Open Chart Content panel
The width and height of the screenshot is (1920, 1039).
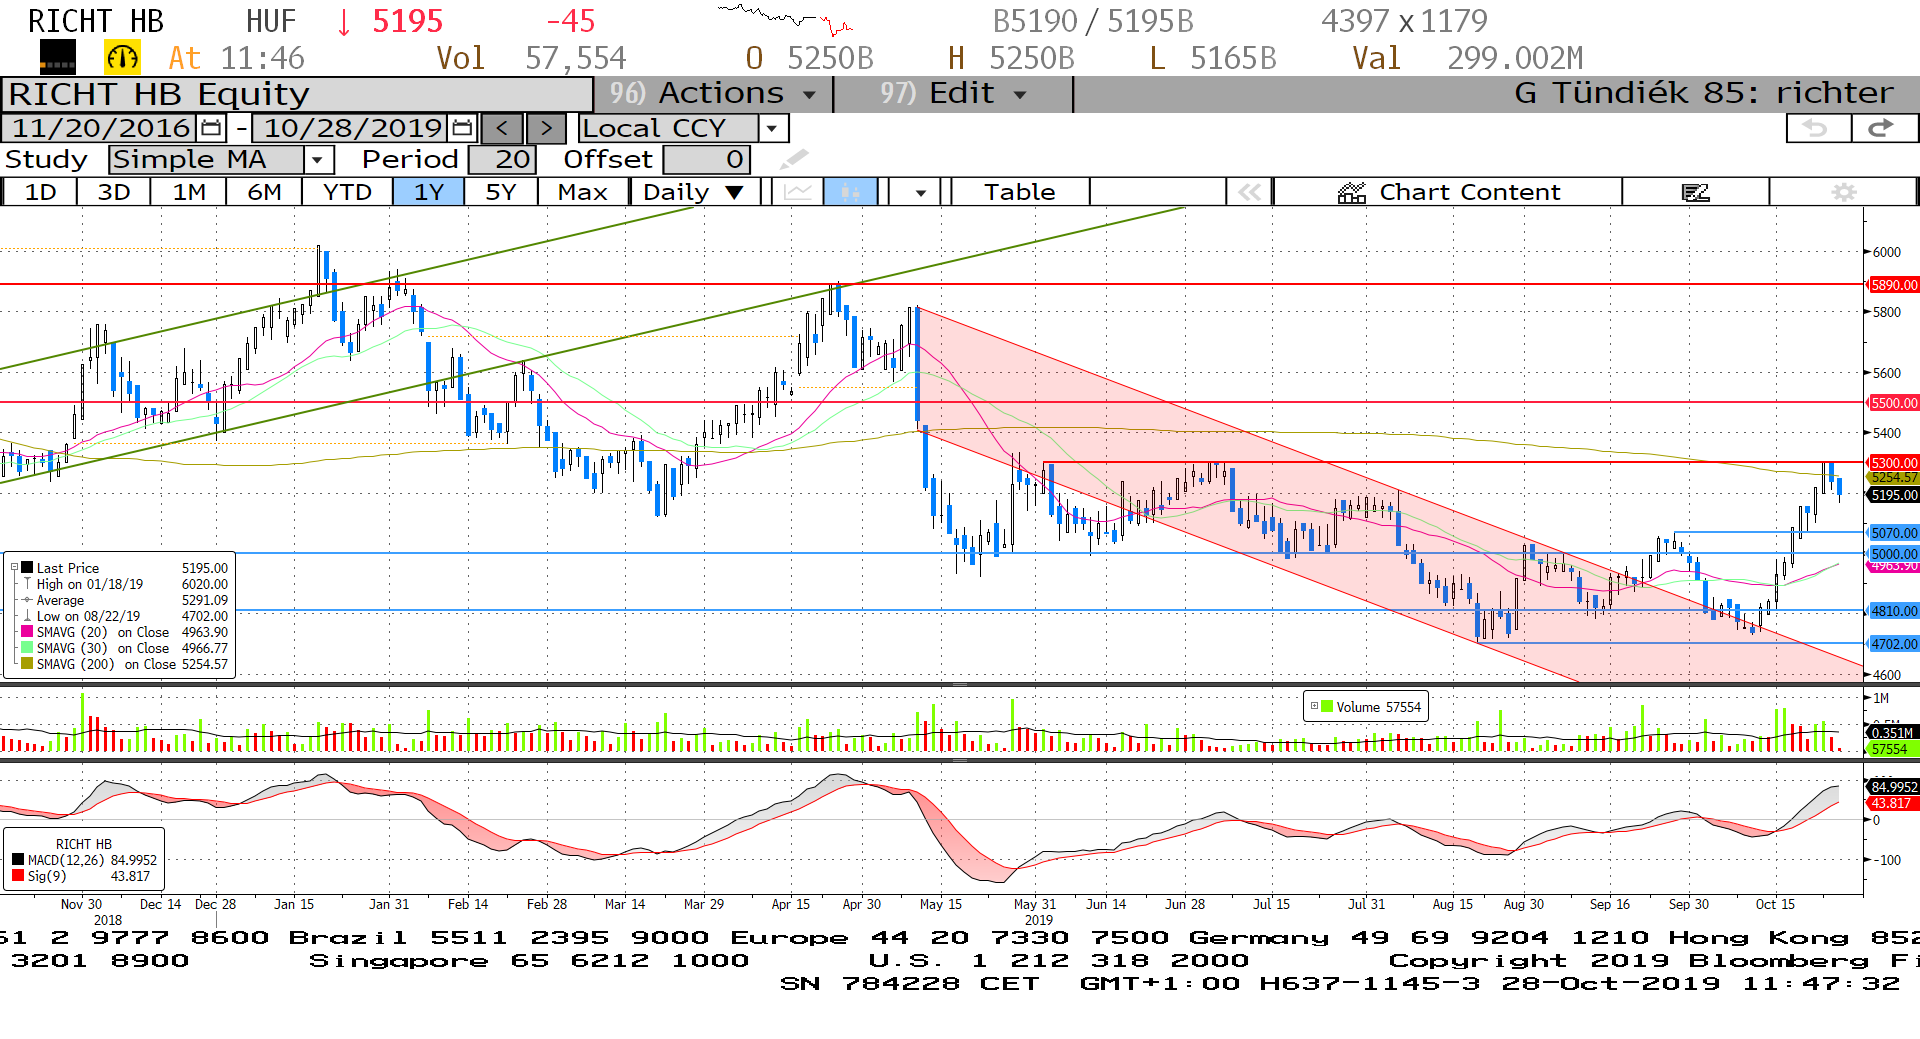click(1448, 192)
